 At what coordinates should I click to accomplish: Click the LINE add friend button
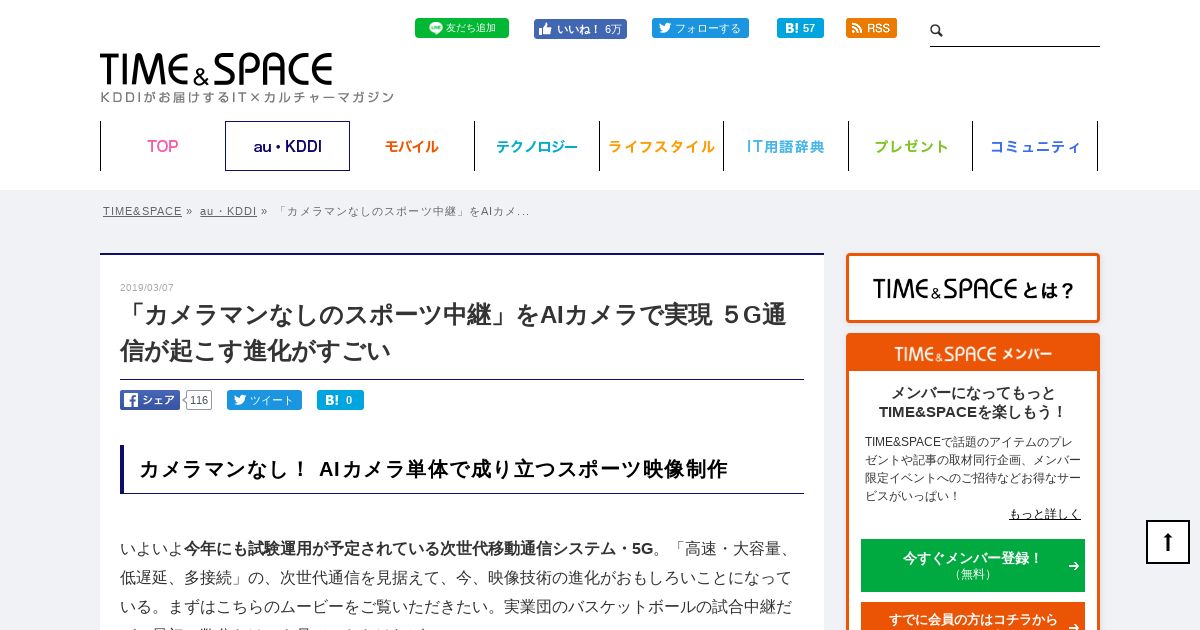point(462,28)
